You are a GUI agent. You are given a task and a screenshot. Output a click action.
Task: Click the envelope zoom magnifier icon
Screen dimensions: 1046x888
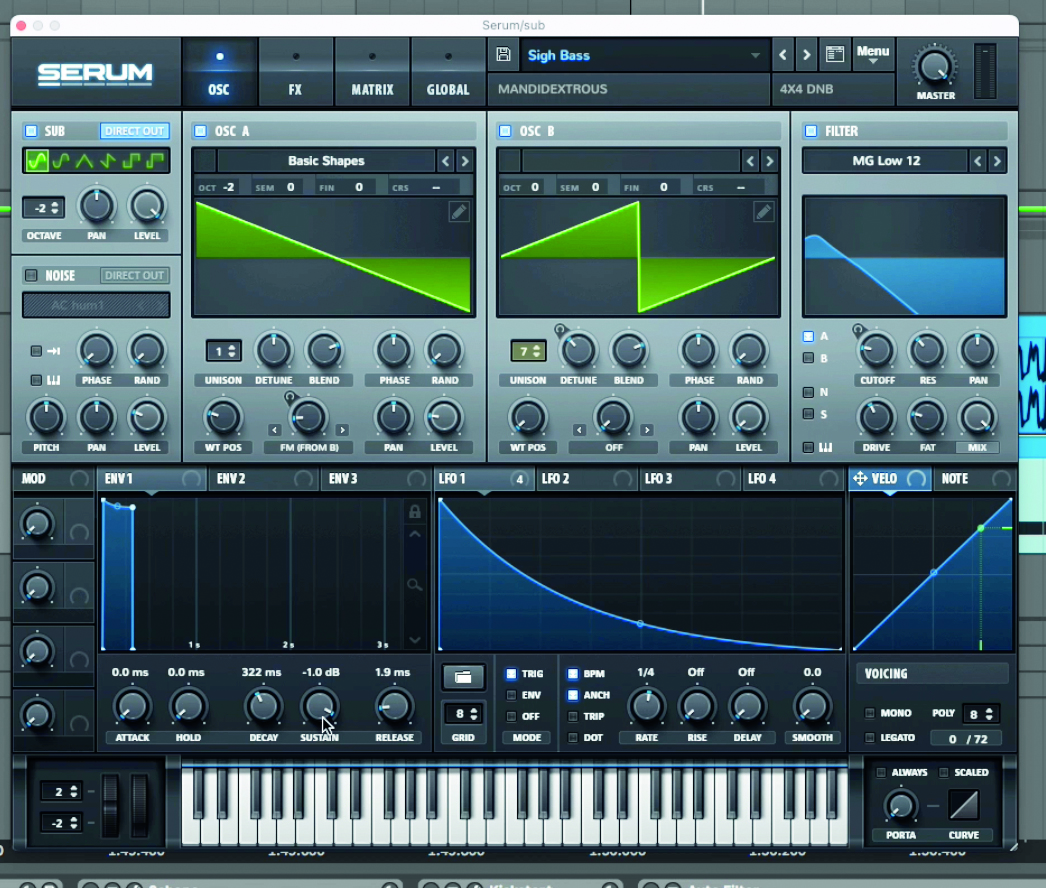click(415, 585)
